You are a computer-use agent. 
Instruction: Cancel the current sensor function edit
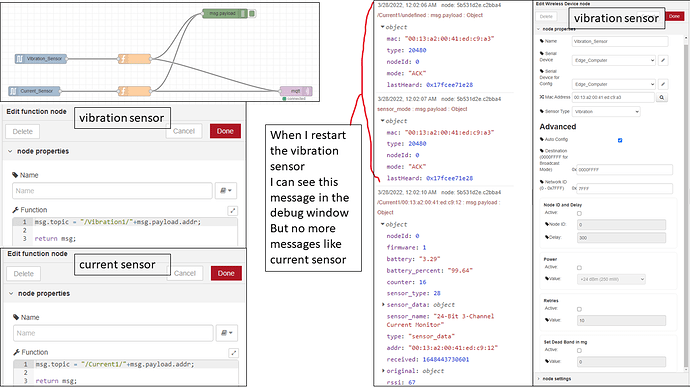point(185,273)
